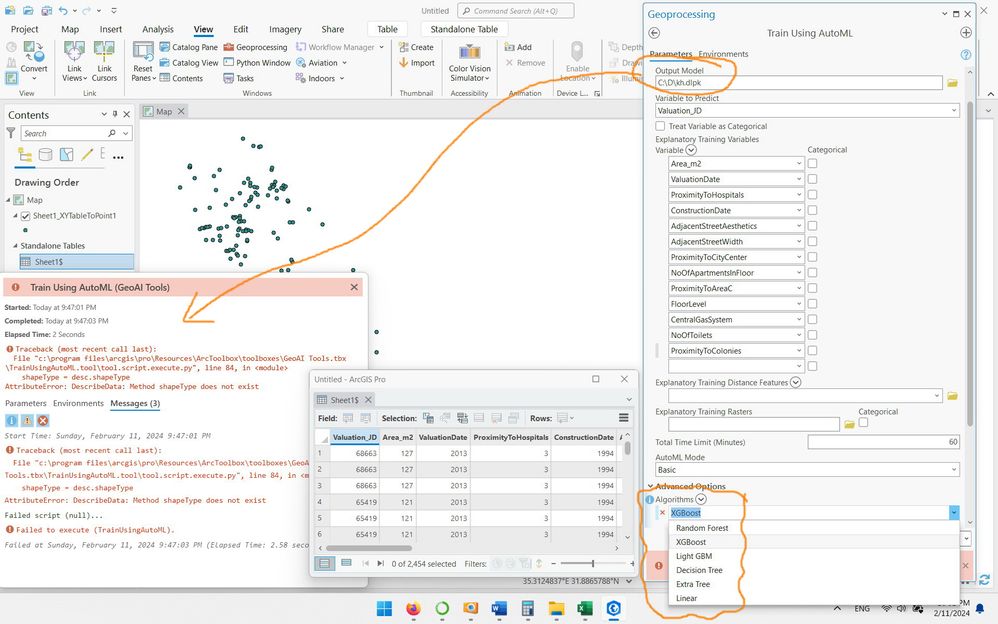The image size is (998, 624).
Task: Check Categorical for Area_m2
Action: click(x=812, y=164)
